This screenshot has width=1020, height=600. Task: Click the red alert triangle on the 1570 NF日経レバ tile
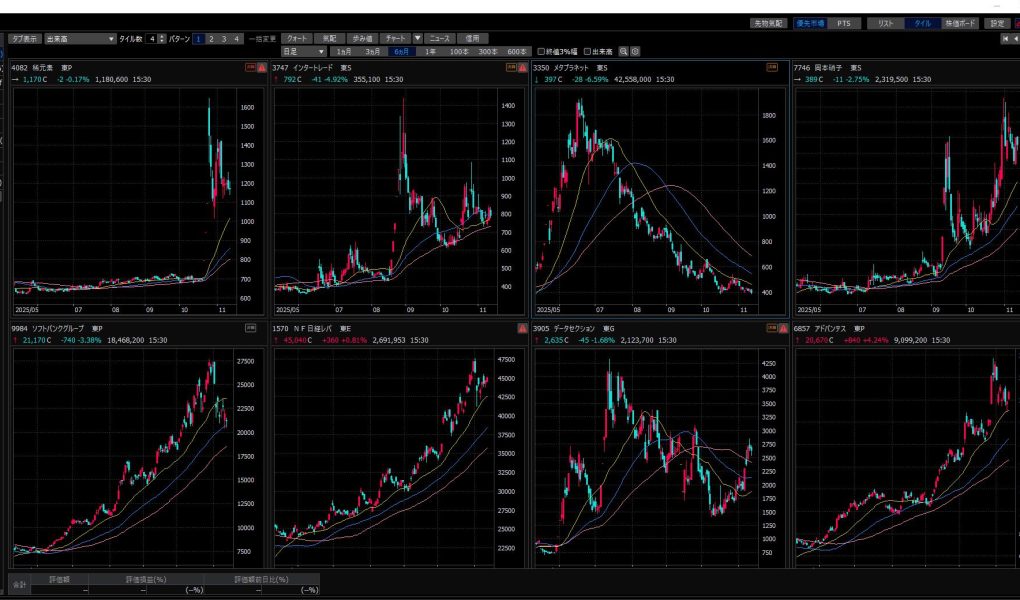pyautogui.click(x=523, y=328)
